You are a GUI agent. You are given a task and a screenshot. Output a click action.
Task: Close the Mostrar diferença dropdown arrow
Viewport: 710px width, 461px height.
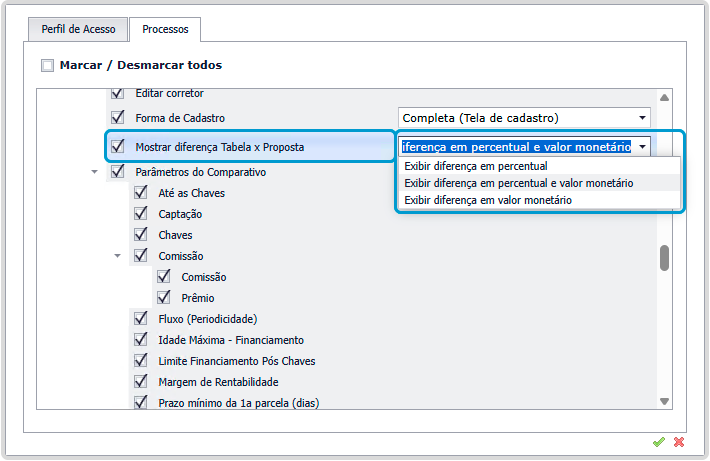tap(641, 146)
